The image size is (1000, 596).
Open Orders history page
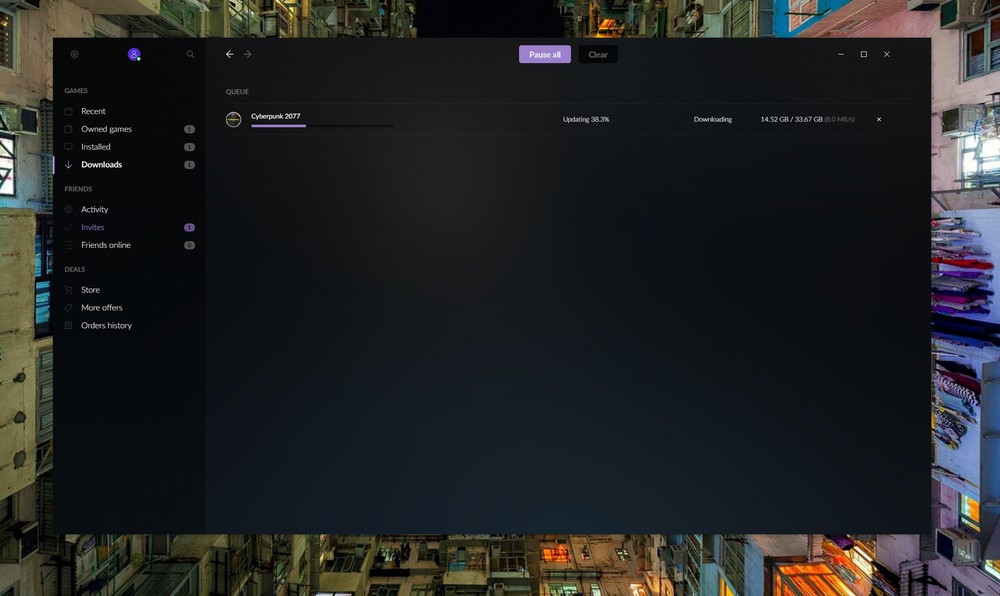click(106, 326)
